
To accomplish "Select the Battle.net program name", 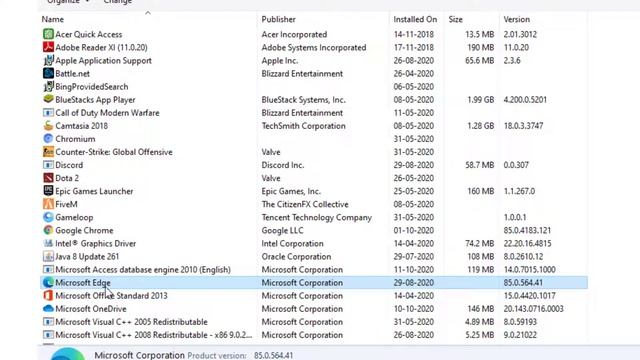I will click(72, 73).
